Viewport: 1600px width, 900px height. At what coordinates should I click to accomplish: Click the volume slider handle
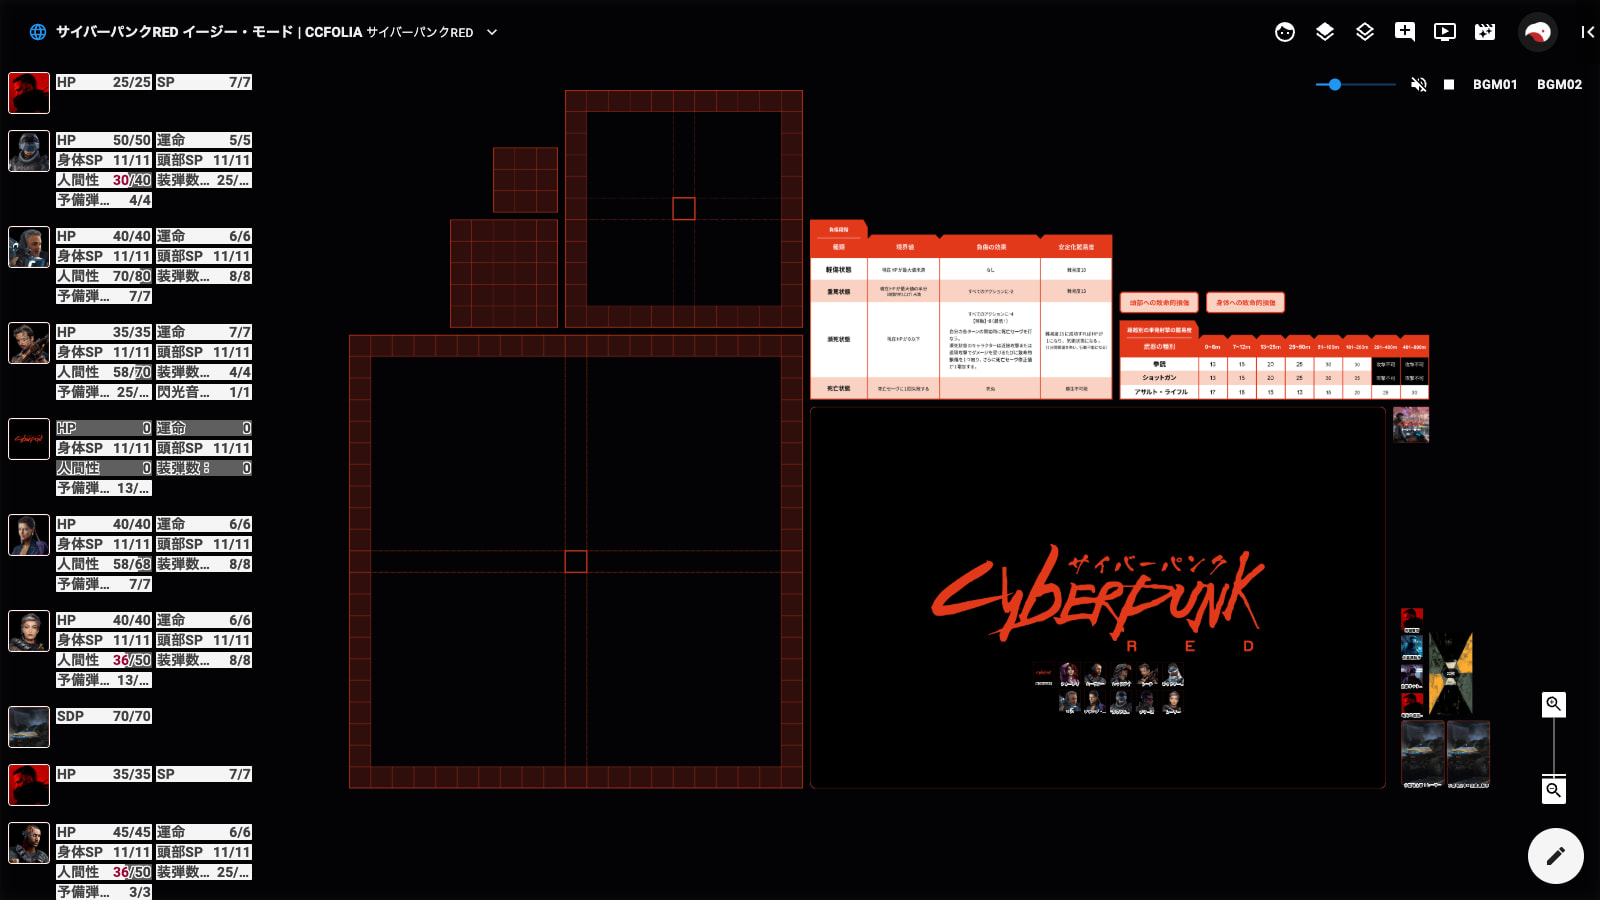(x=1335, y=85)
